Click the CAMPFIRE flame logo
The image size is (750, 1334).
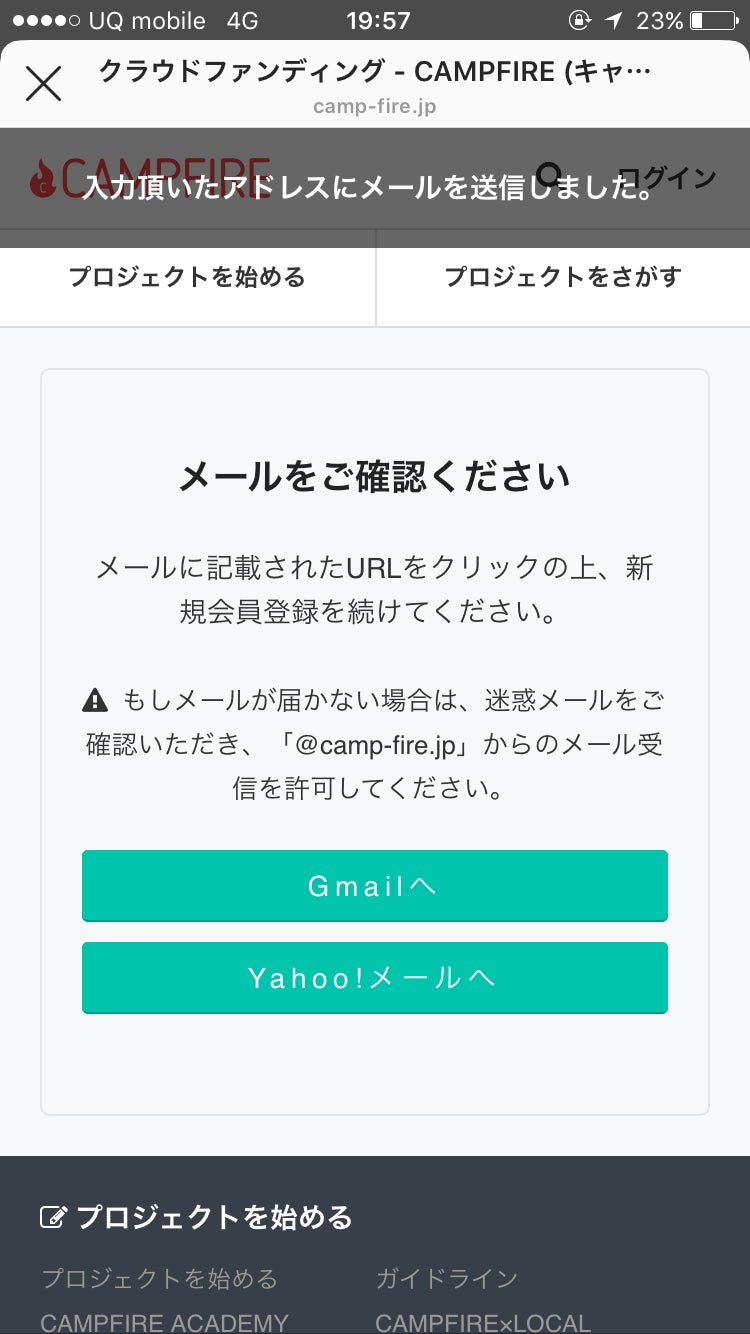click(x=43, y=179)
